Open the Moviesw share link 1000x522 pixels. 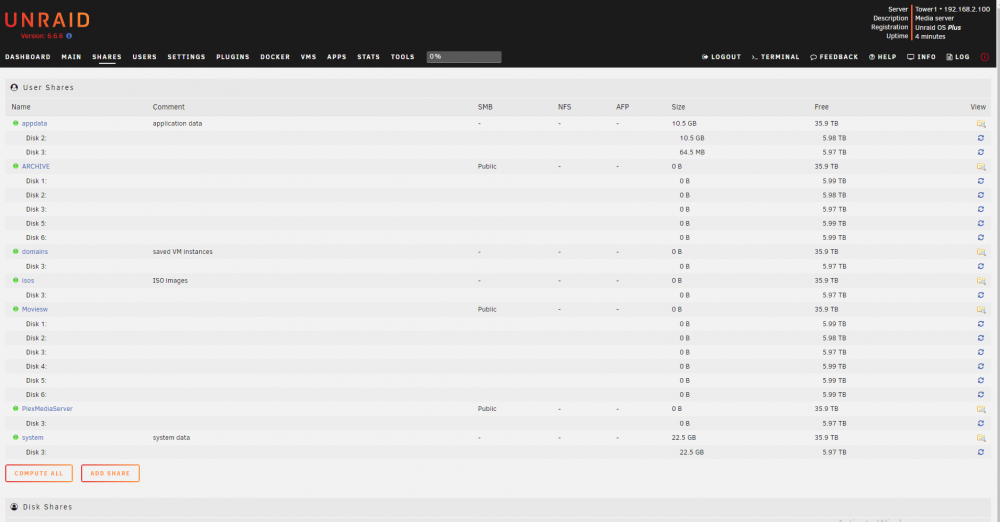(x=35, y=309)
